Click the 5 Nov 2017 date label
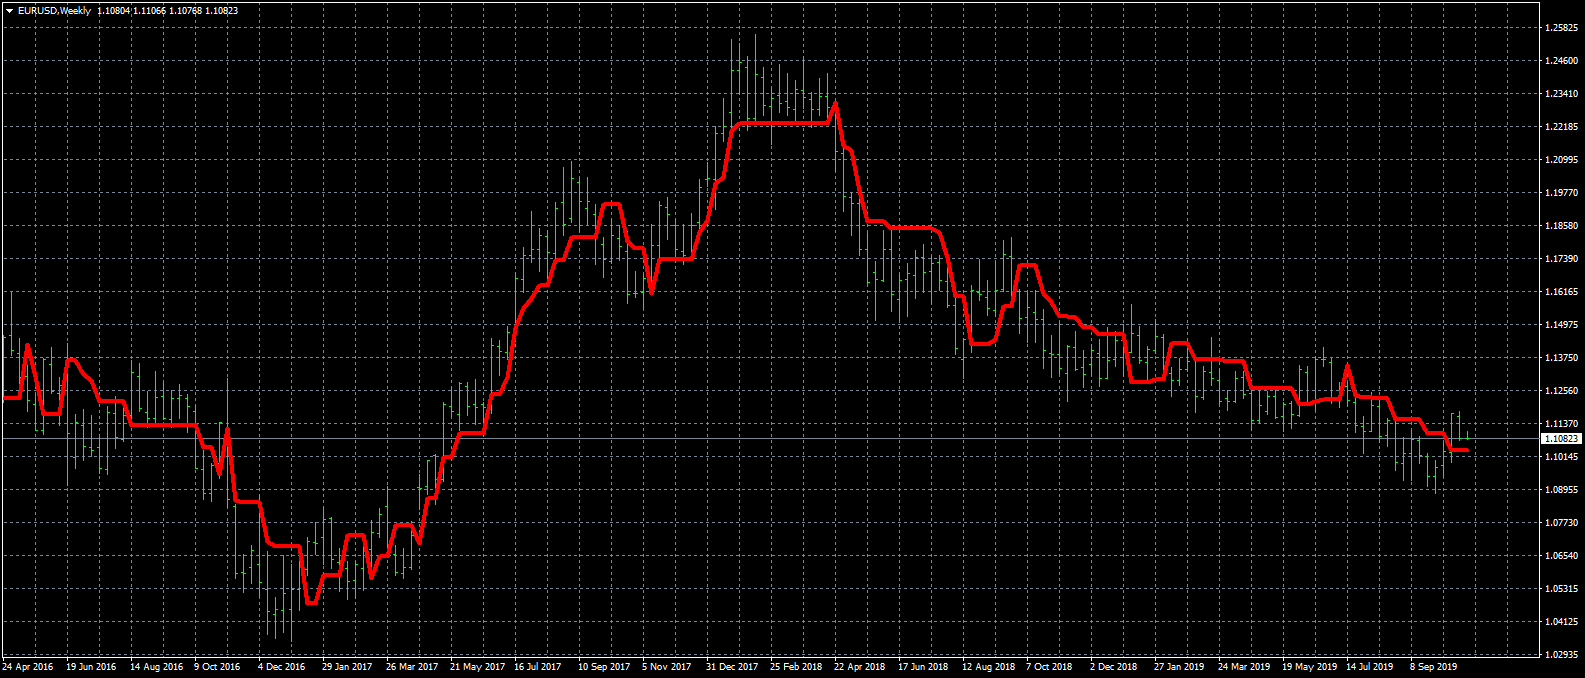1585x678 pixels. tap(667, 666)
